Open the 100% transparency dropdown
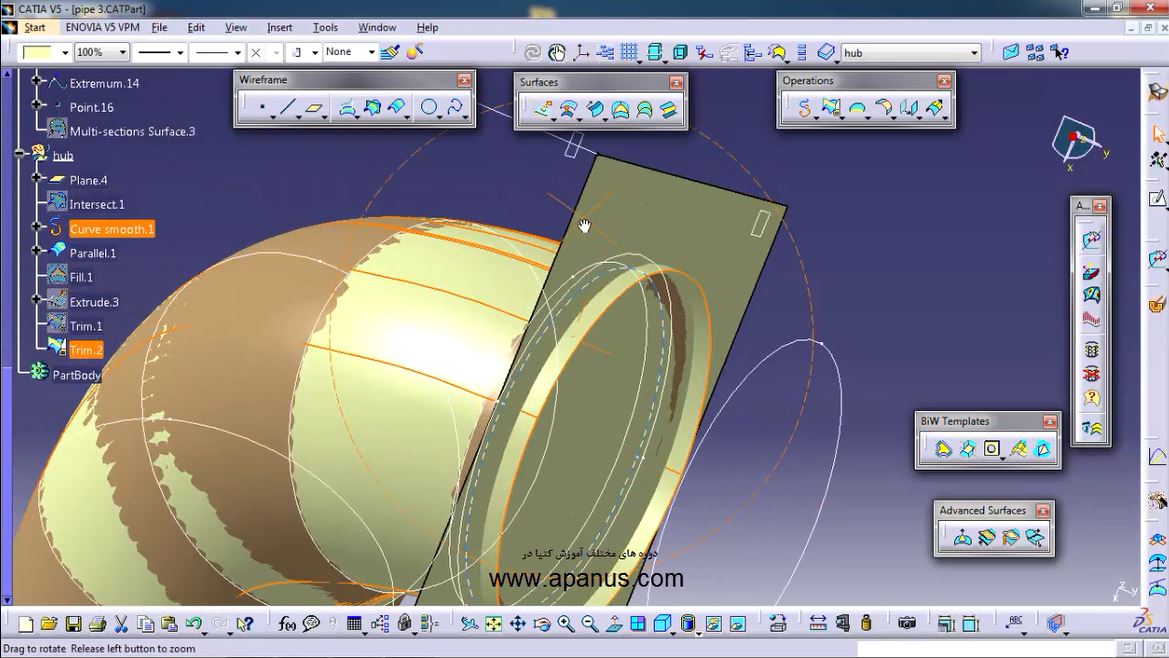The image size is (1169, 658). tap(123, 52)
